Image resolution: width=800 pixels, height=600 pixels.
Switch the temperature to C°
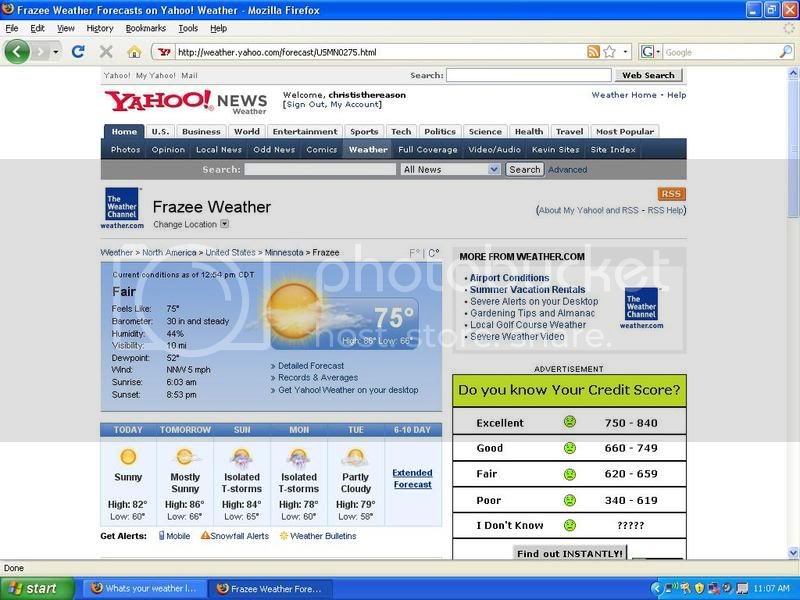434,253
